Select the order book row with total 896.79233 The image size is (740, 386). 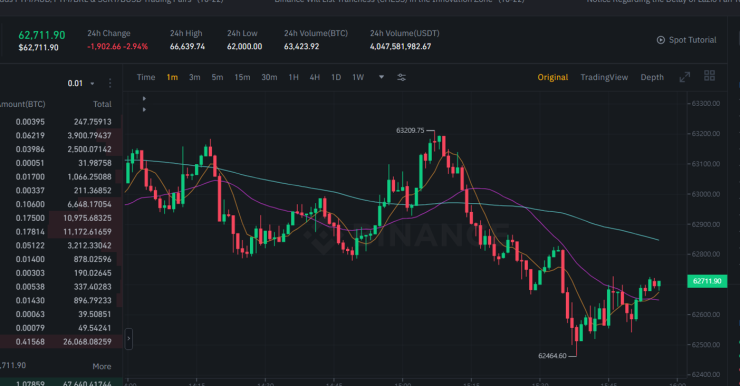[x=61, y=300]
